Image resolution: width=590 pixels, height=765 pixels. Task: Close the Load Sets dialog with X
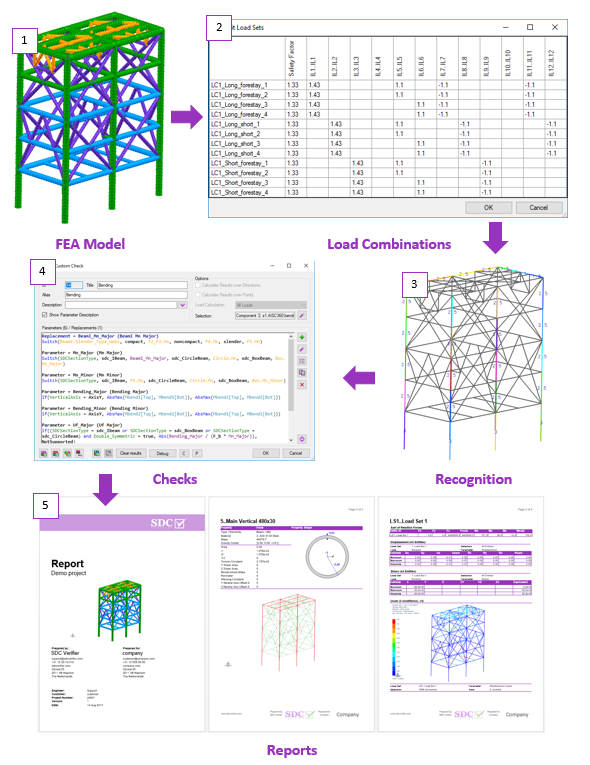coord(555,27)
